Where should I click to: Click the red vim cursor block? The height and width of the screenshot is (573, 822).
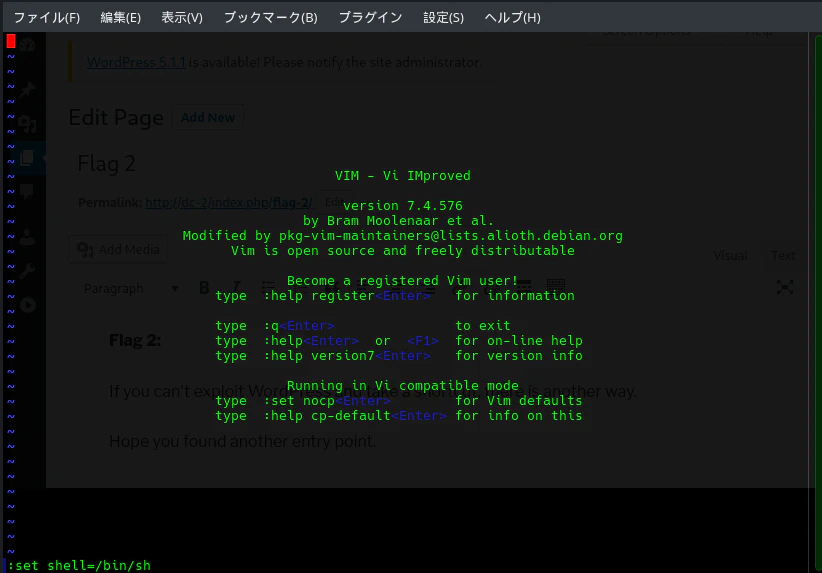11,41
